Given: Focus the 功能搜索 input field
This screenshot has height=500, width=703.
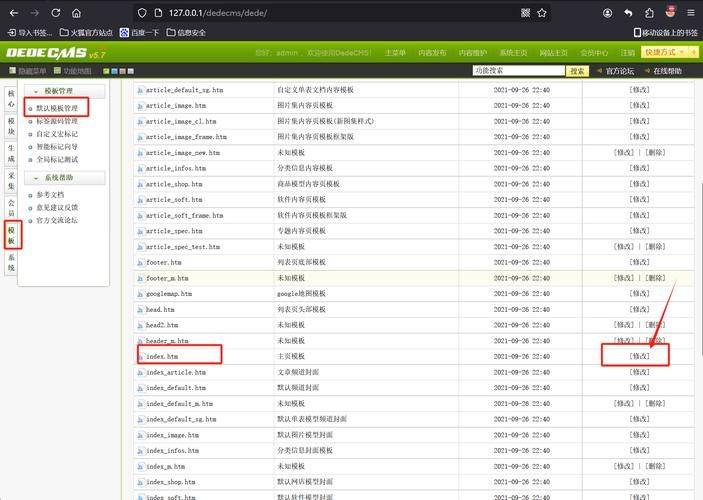Looking at the screenshot, I should (517, 71).
